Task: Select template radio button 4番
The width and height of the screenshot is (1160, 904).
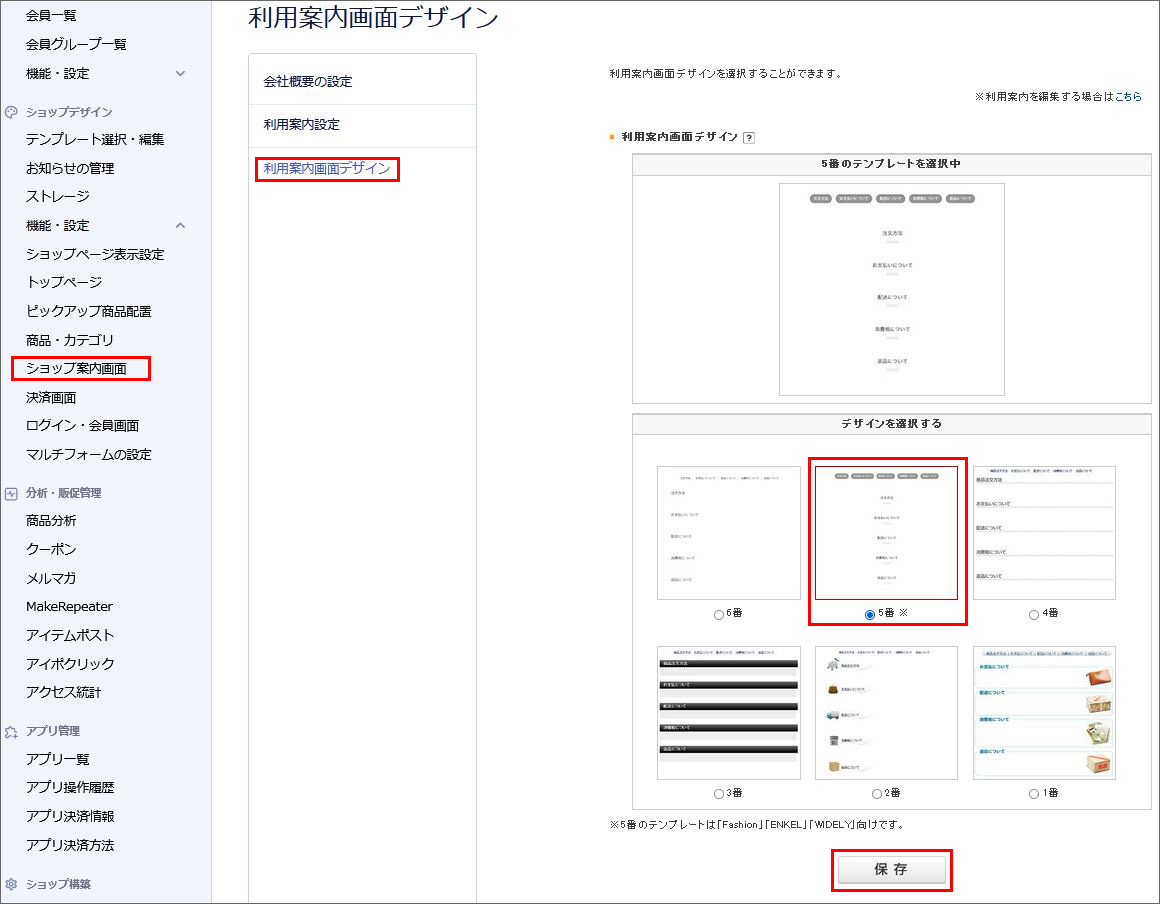Action: coord(1033,615)
